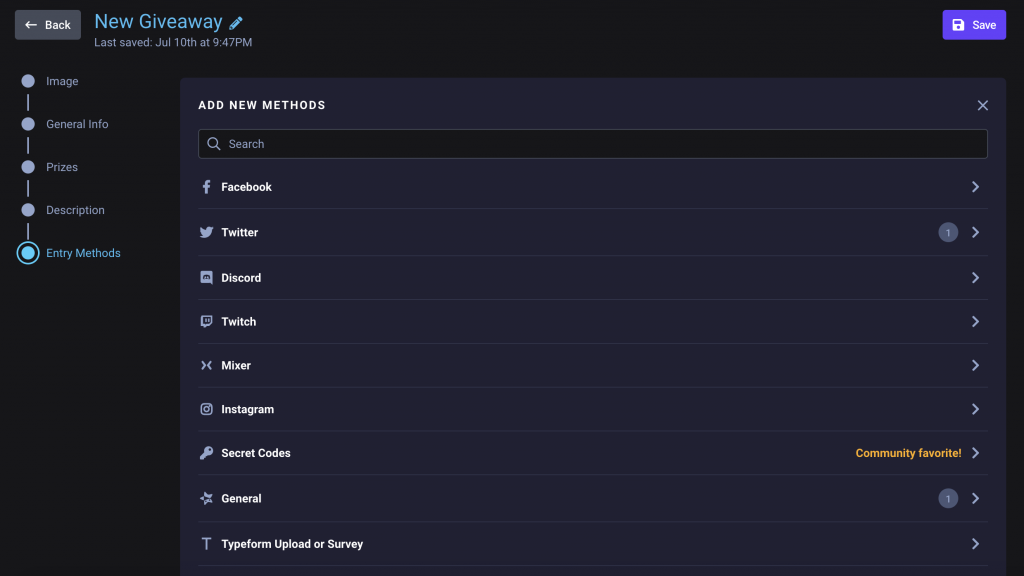The height and width of the screenshot is (576, 1024).
Task: Go back using the Back button
Action: tap(48, 25)
